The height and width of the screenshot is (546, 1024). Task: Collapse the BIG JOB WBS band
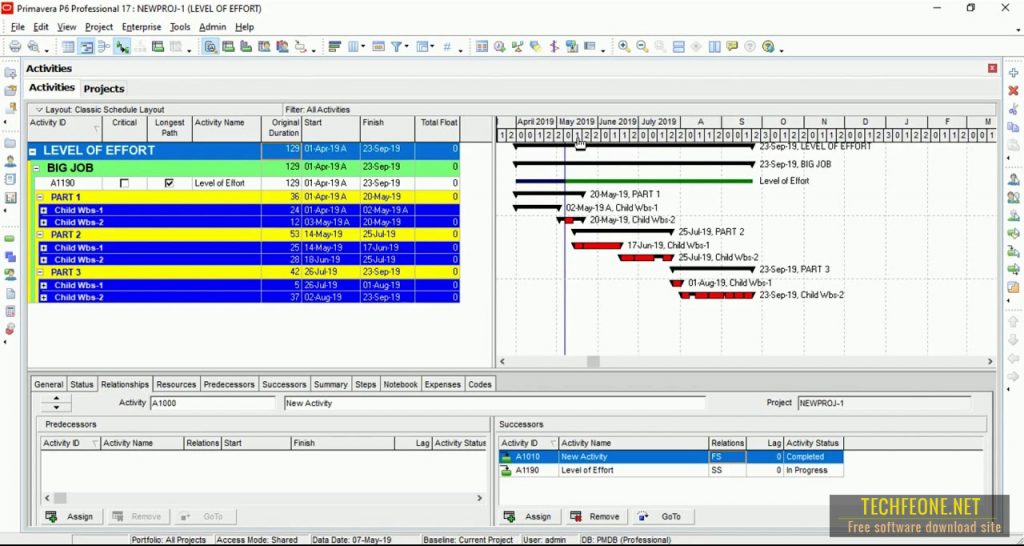(37, 169)
